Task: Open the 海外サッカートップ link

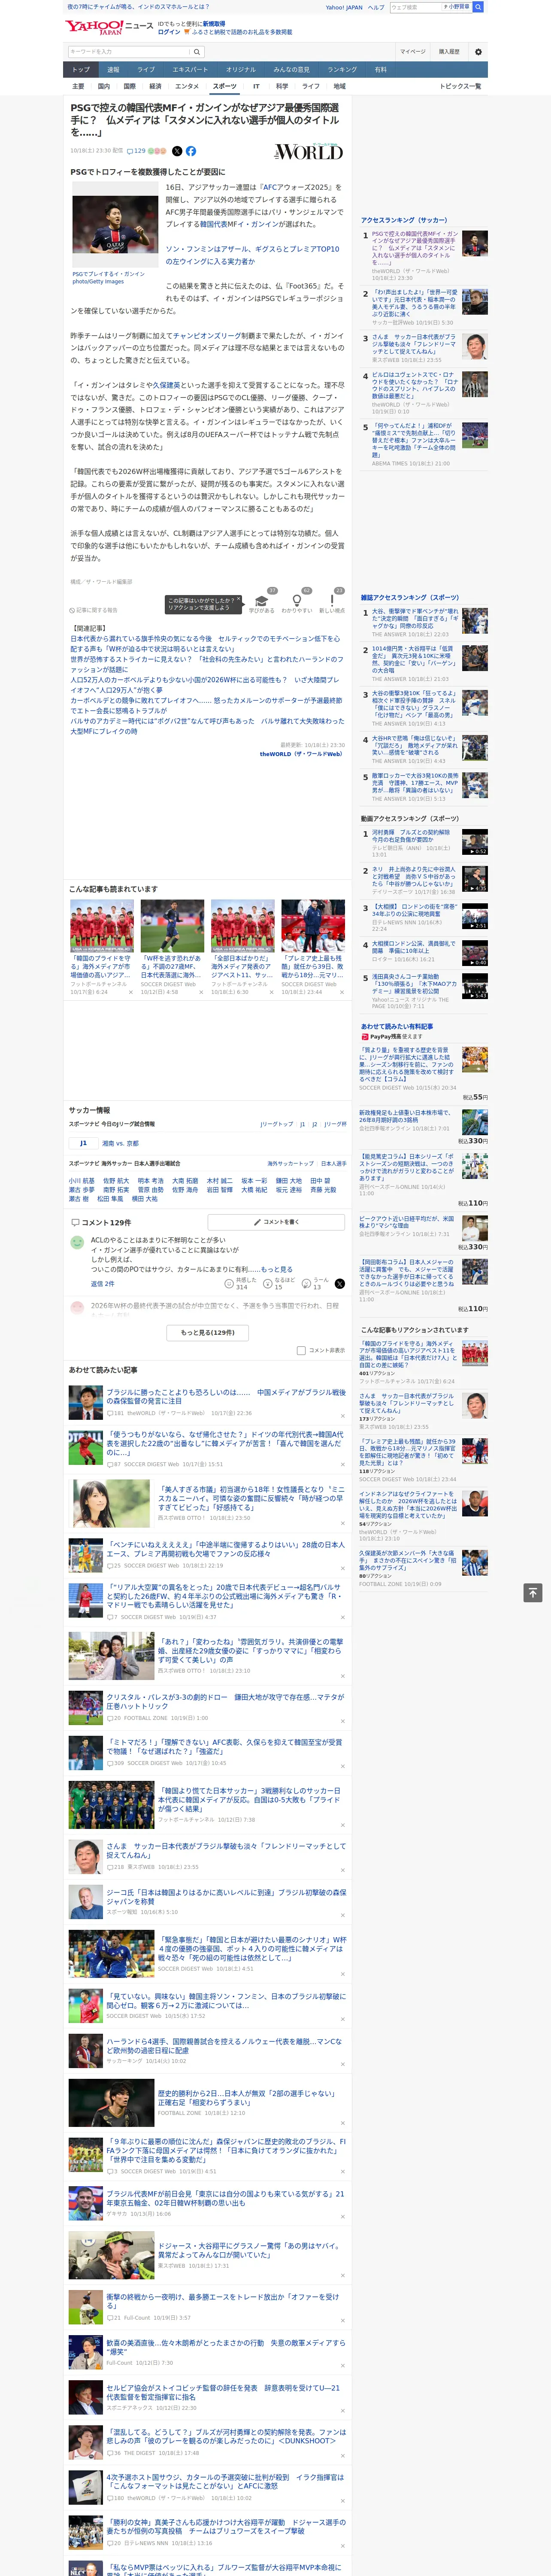Action: (290, 1164)
